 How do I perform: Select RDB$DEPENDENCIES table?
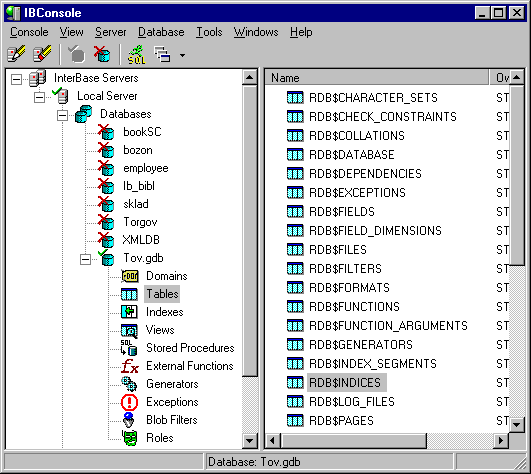(x=365, y=174)
